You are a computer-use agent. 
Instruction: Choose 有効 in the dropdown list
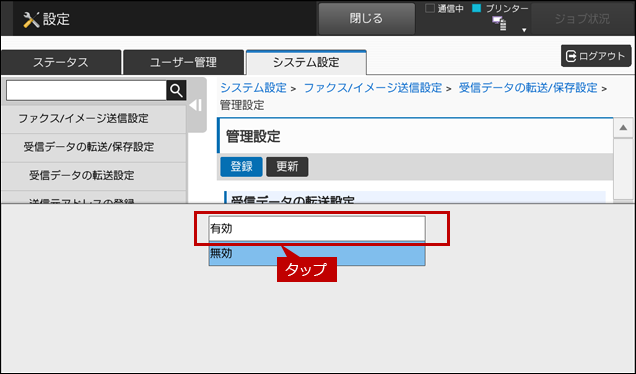[317, 228]
